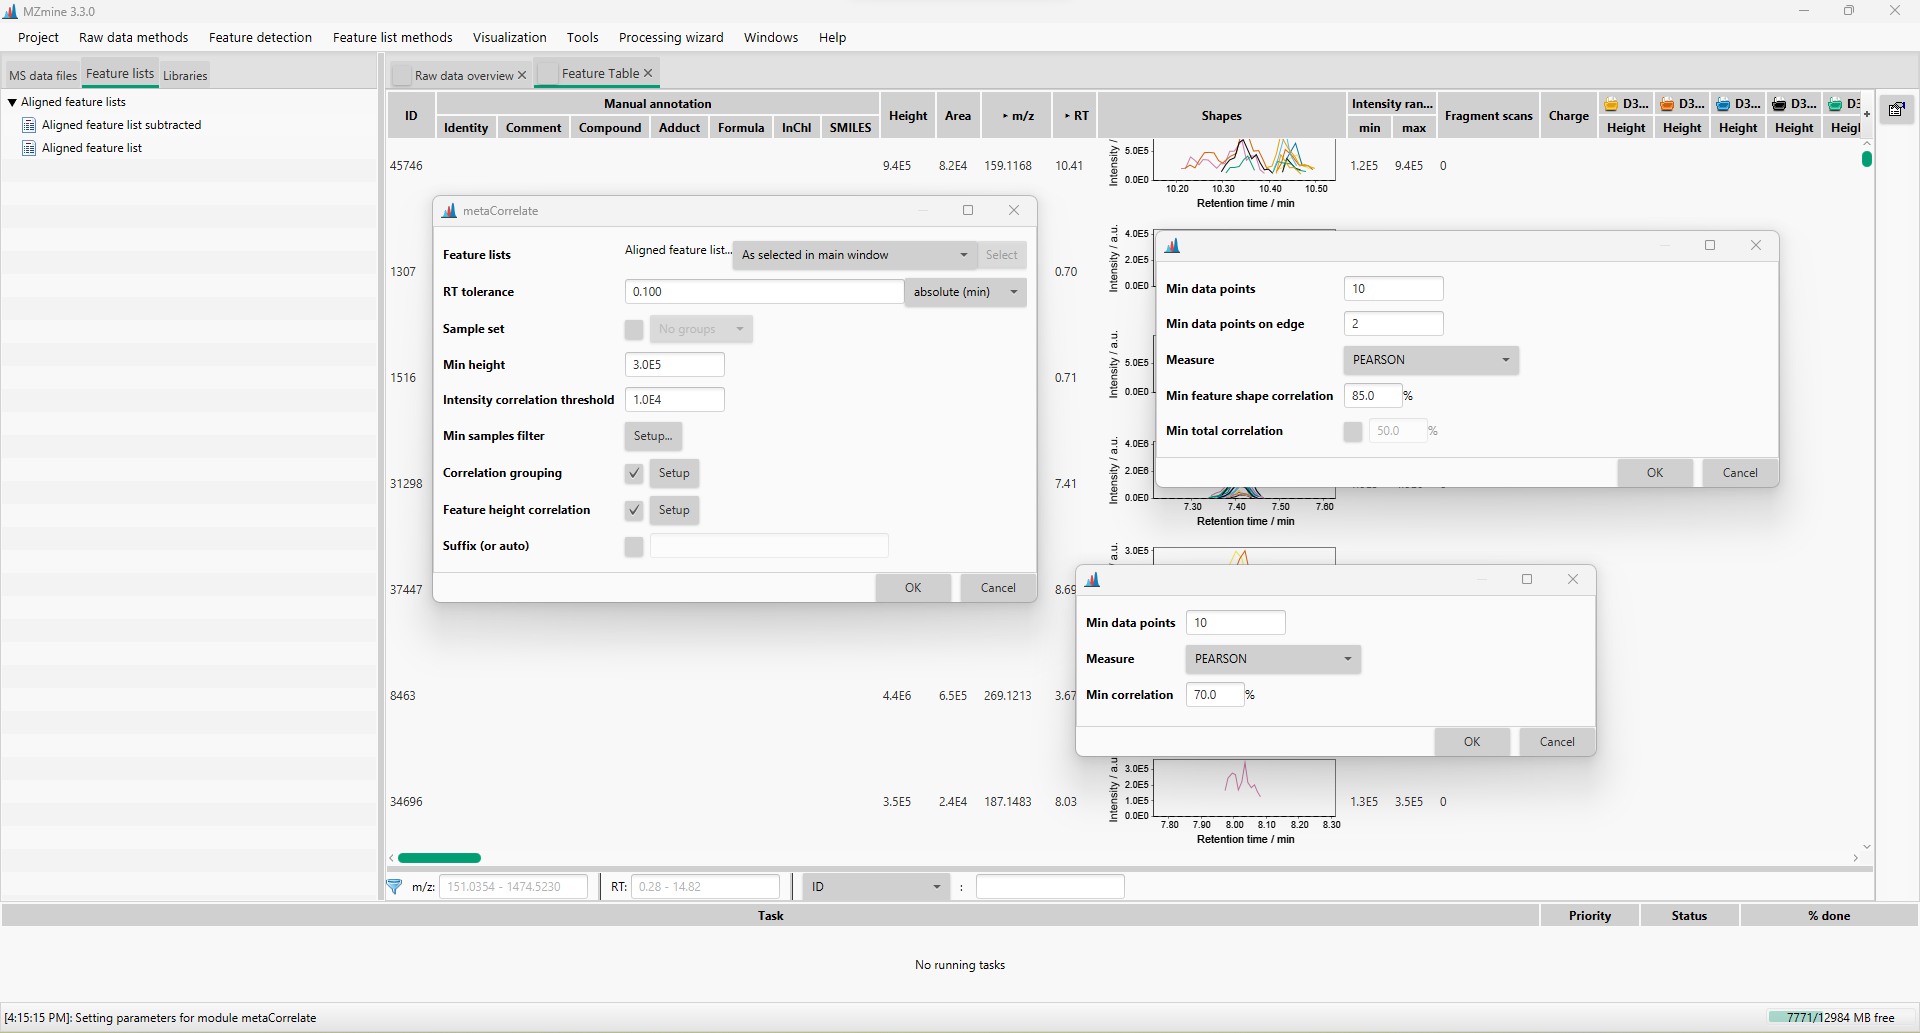Enable the Min total correlation checkbox
The height and width of the screenshot is (1033, 1920).
(x=1352, y=431)
